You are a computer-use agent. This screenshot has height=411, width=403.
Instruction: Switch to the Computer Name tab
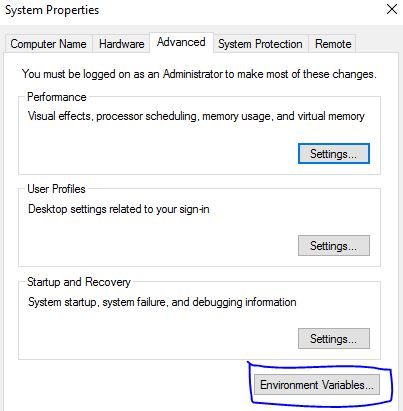click(x=48, y=44)
